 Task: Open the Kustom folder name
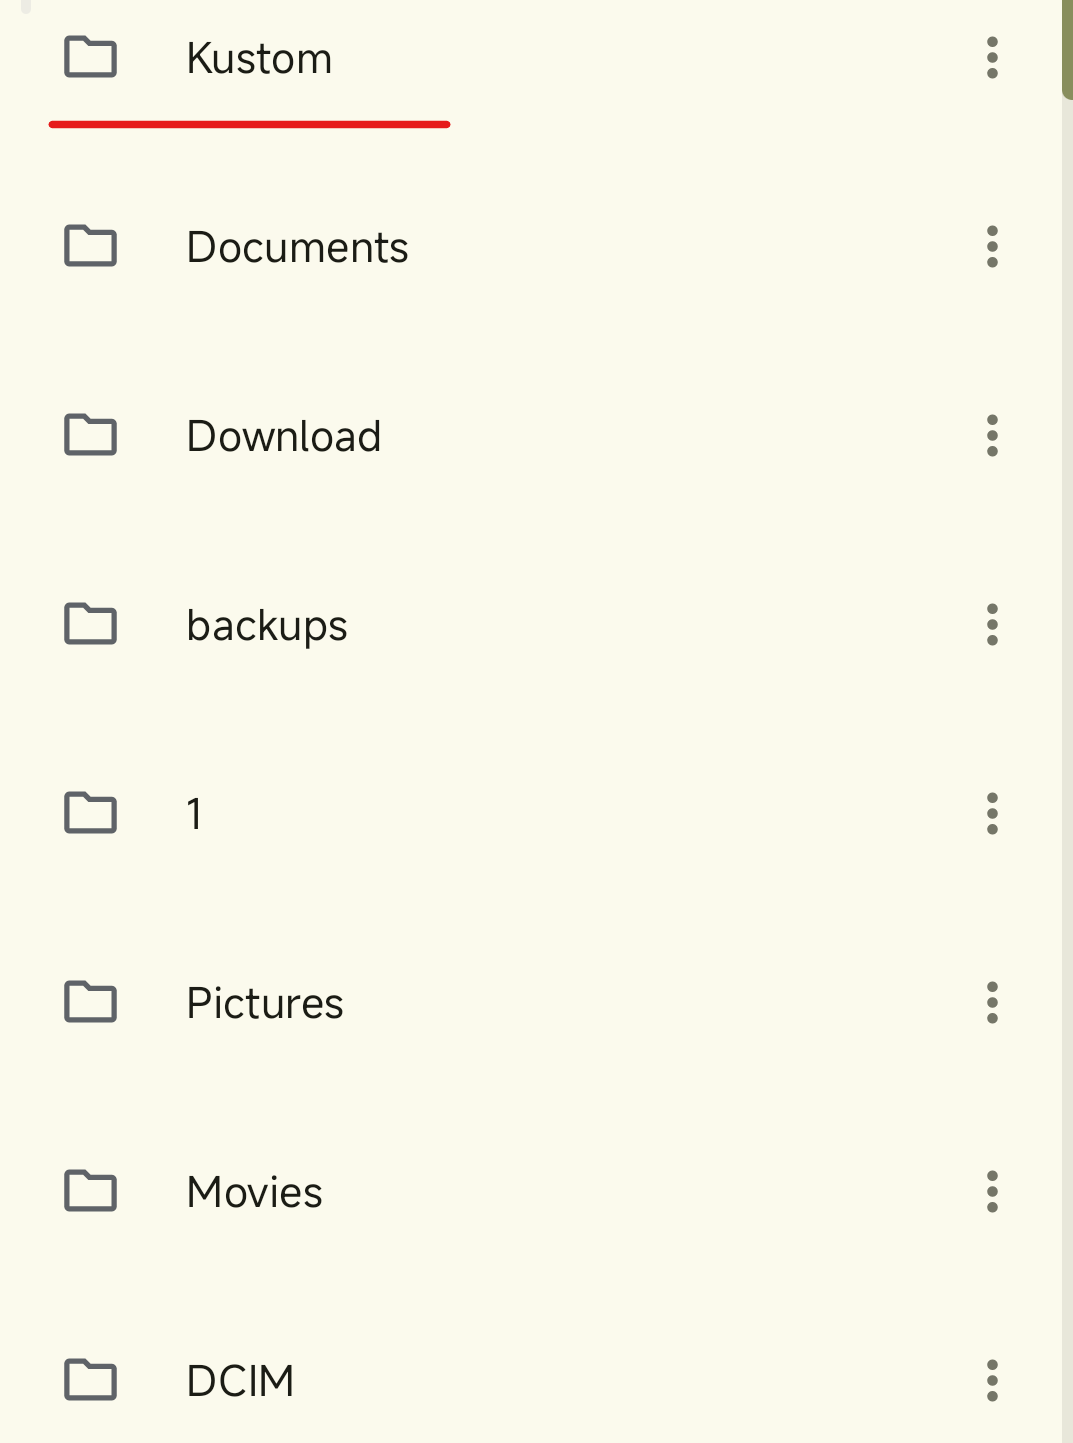(x=259, y=58)
